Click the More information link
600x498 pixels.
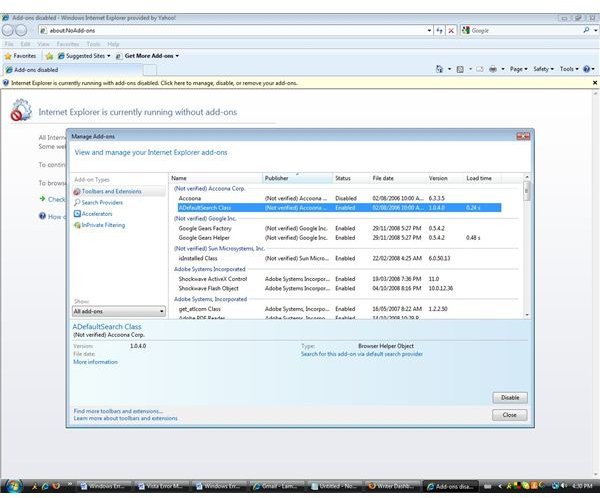tap(95, 362)
